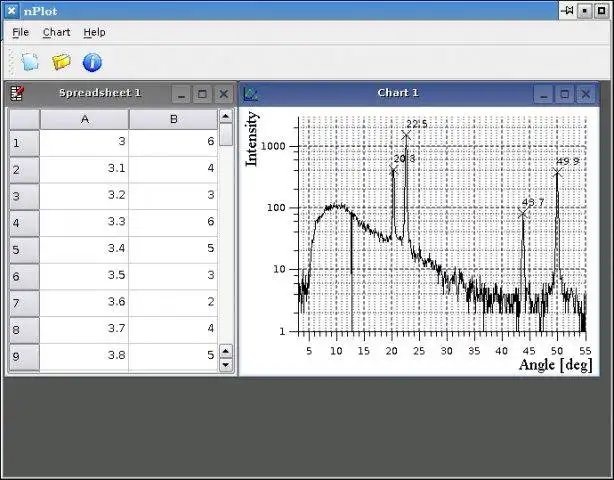
Task: Open the Help menu
Action: coord(94,32)
